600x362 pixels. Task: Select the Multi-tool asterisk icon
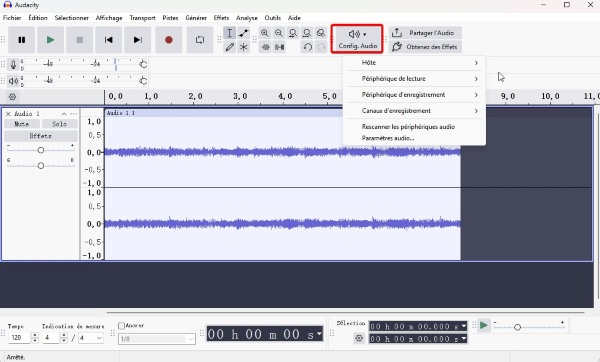click(x=244, y=47)
